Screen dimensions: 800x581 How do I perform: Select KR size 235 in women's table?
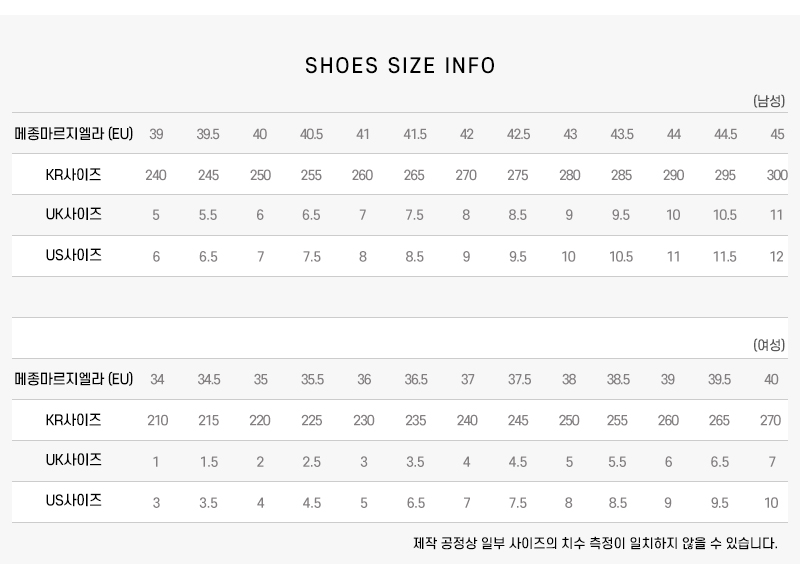(x=416, y=421)
